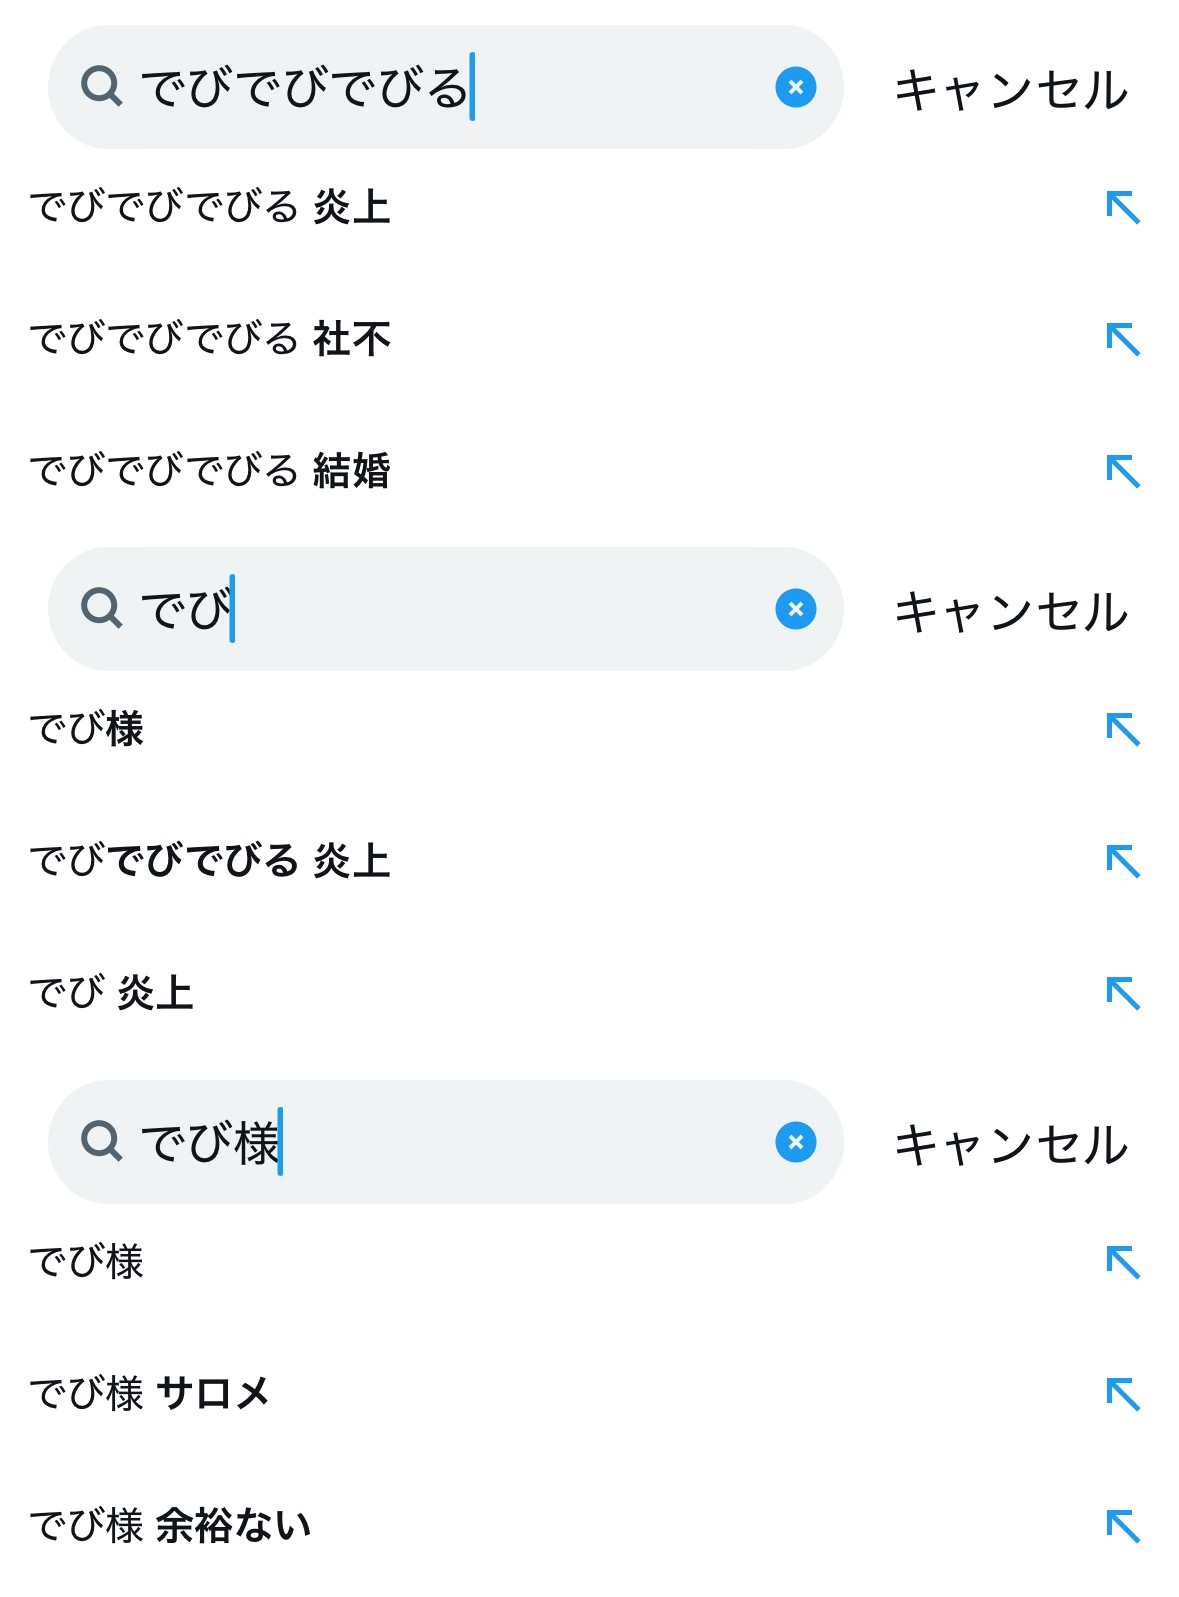Select suggestion でび様 余裕ない
The height and width of the screenshot is (1597, 1179).
click(x=171, y=1526)
